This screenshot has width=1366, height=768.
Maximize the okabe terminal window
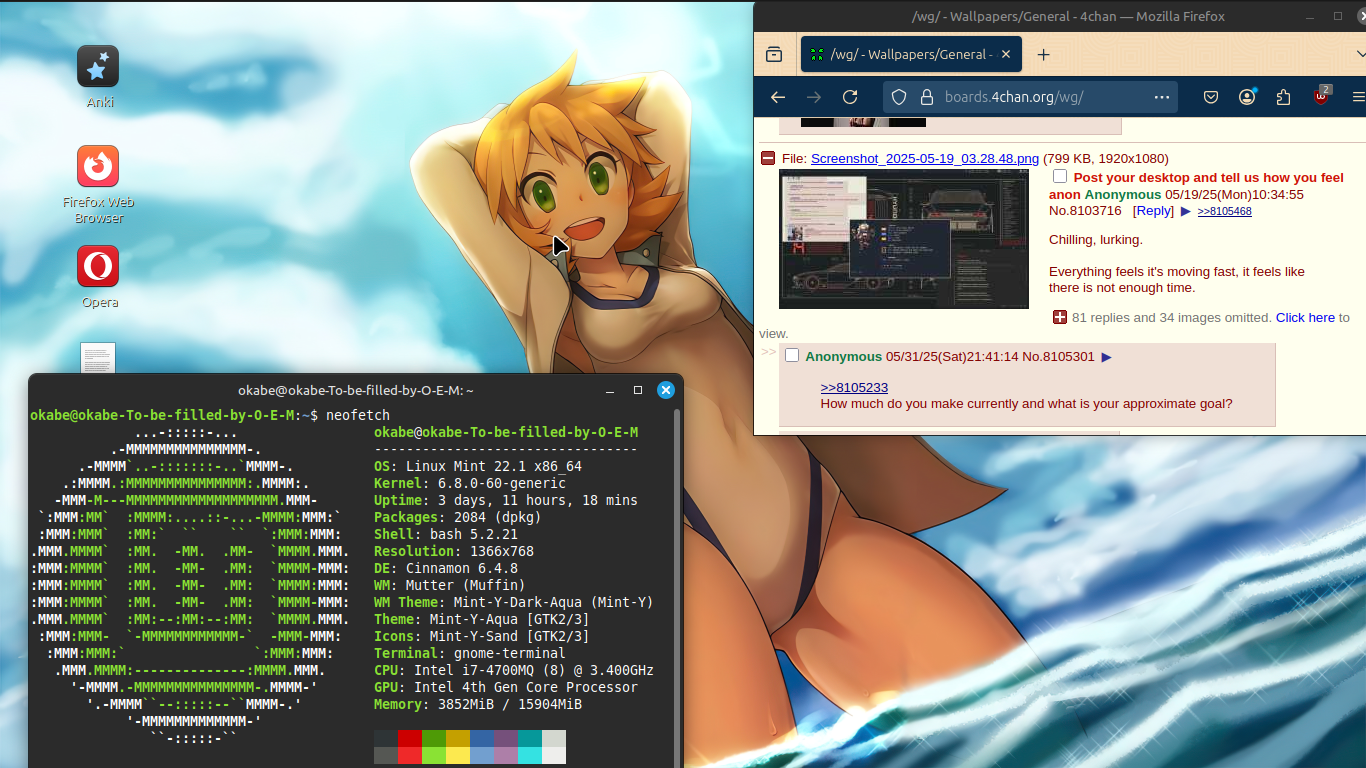point(638,390)
